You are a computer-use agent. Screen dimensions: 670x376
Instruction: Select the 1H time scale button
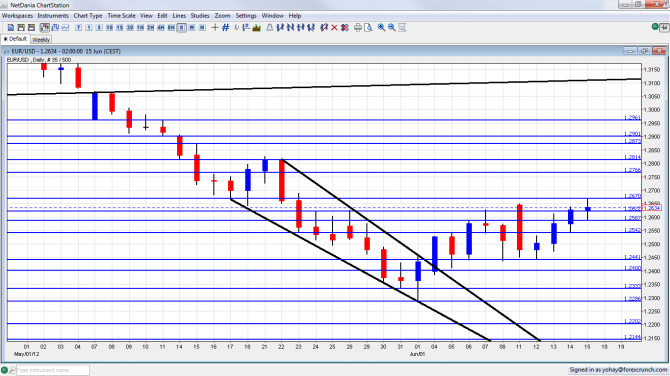coord(140,27)
